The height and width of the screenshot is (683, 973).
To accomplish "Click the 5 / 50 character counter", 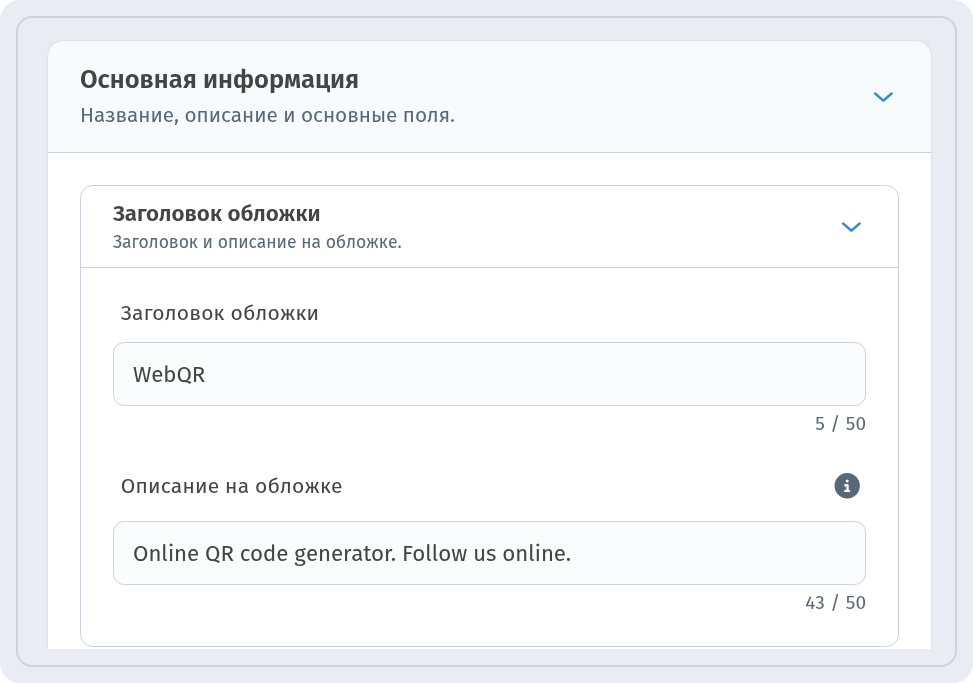I will coord(840,424).
